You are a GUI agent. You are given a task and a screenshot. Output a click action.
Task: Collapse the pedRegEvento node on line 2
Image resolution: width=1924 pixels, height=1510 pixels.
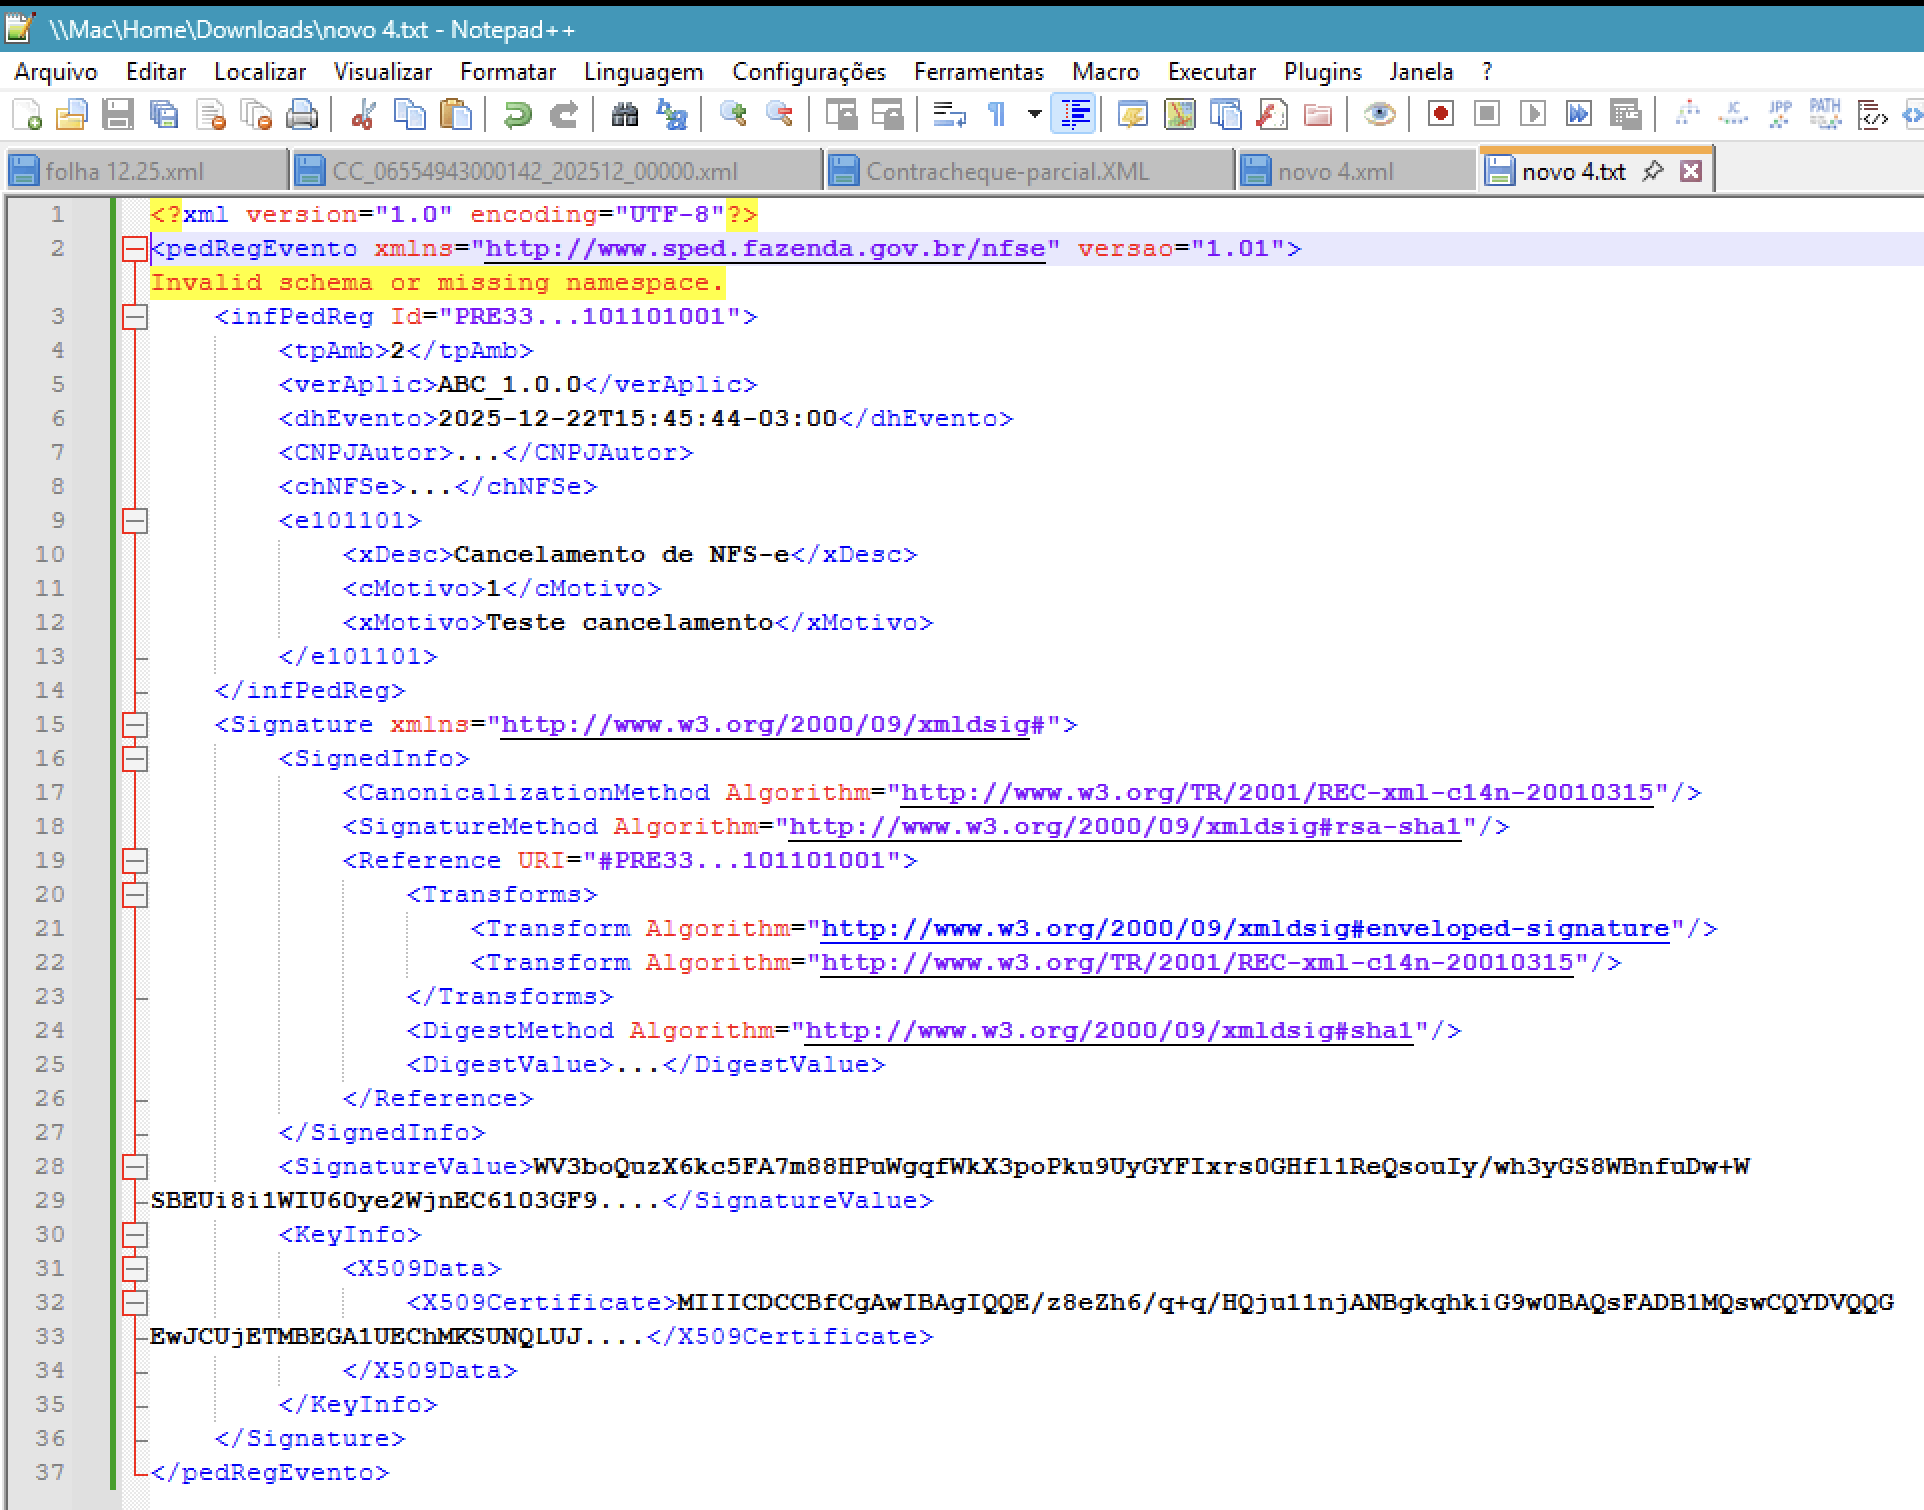click(134, 249)
